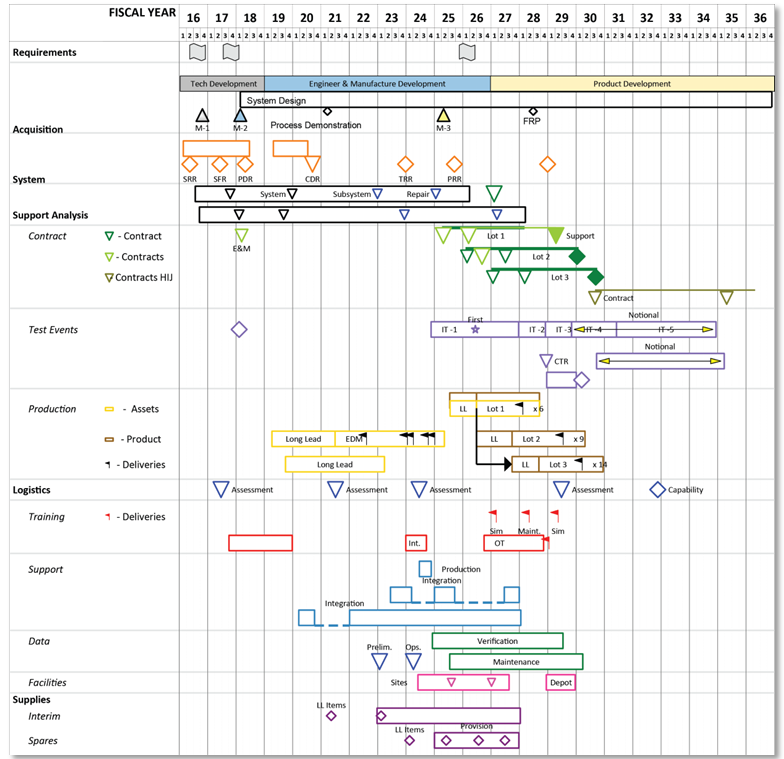The height and width of the screenshot is (759, 784).
Task: Click the M-1 milestone triangle
Action: 202,116
